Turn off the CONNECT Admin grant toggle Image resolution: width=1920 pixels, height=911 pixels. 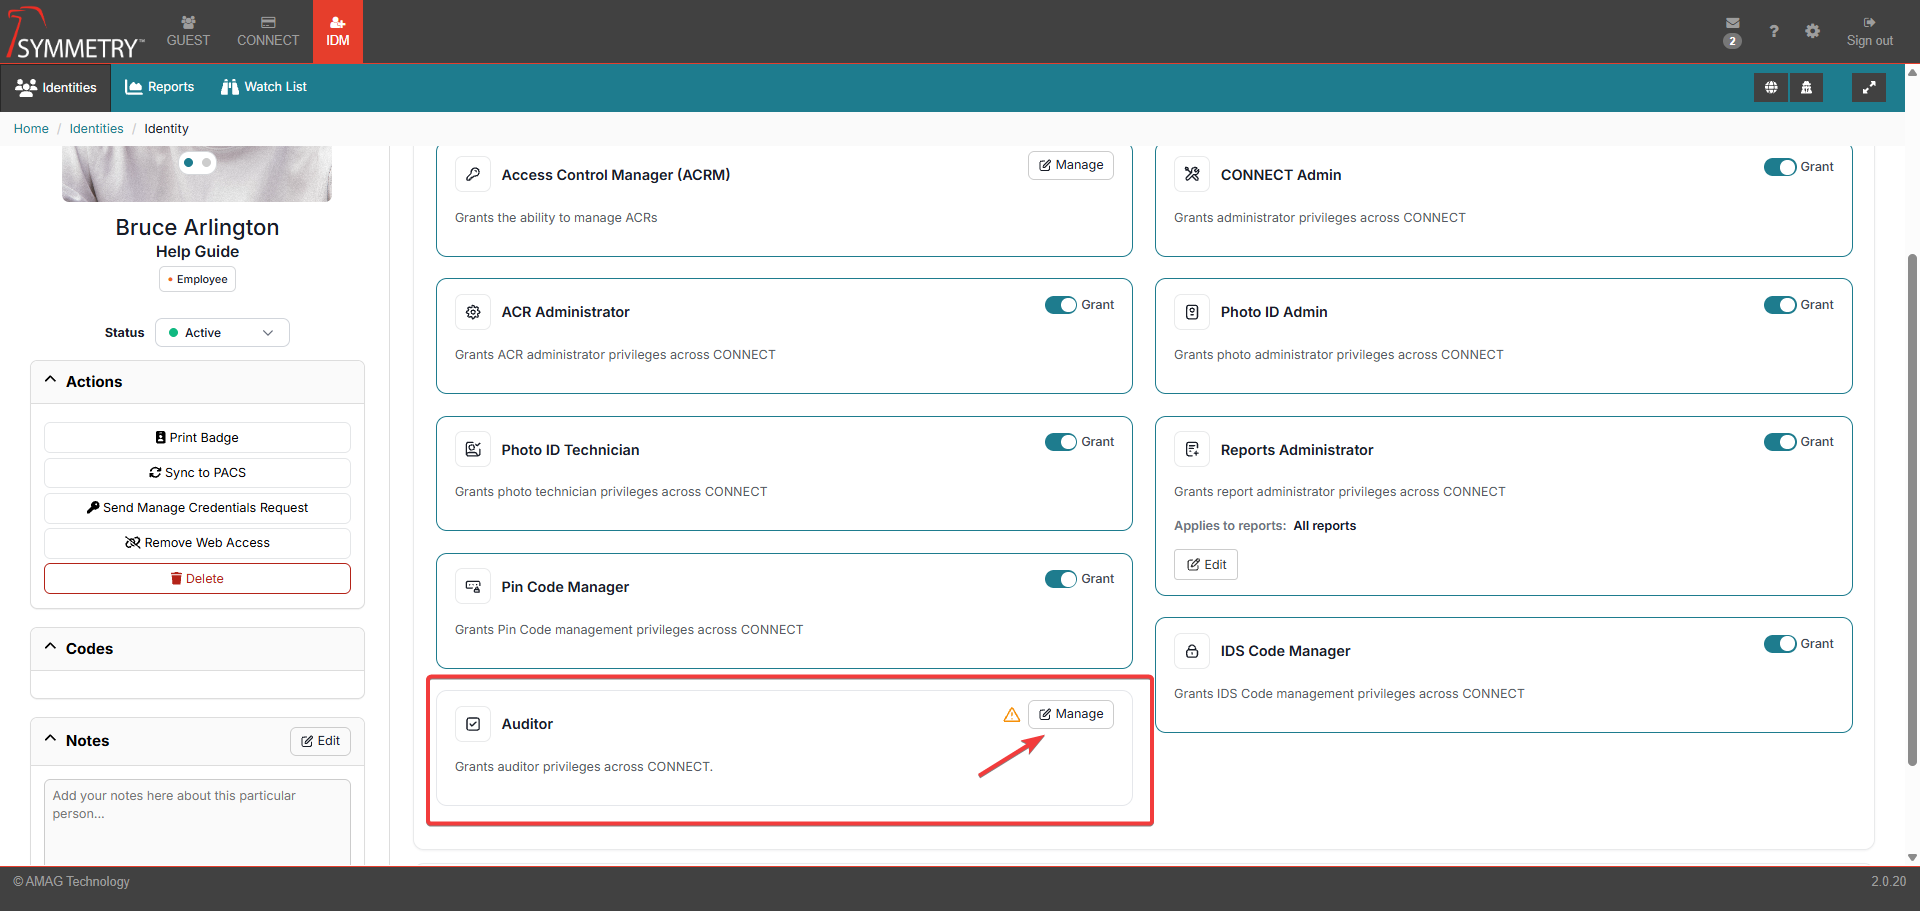[x=1779, y=167]
